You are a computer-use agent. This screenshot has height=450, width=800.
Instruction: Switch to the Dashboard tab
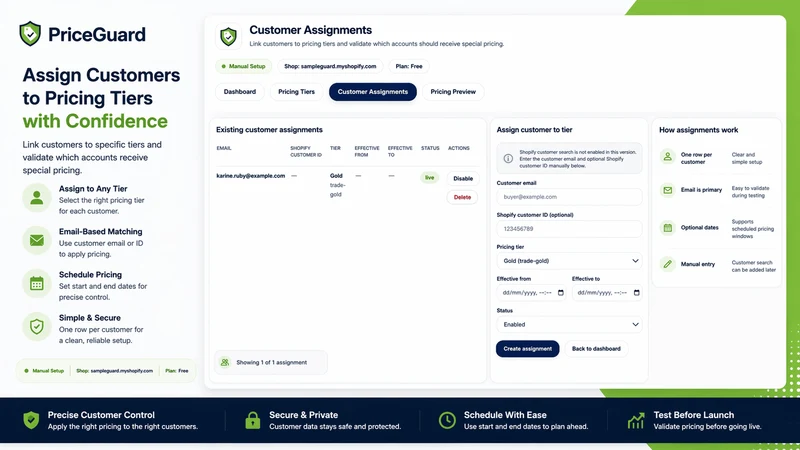(x=240, y=92)
